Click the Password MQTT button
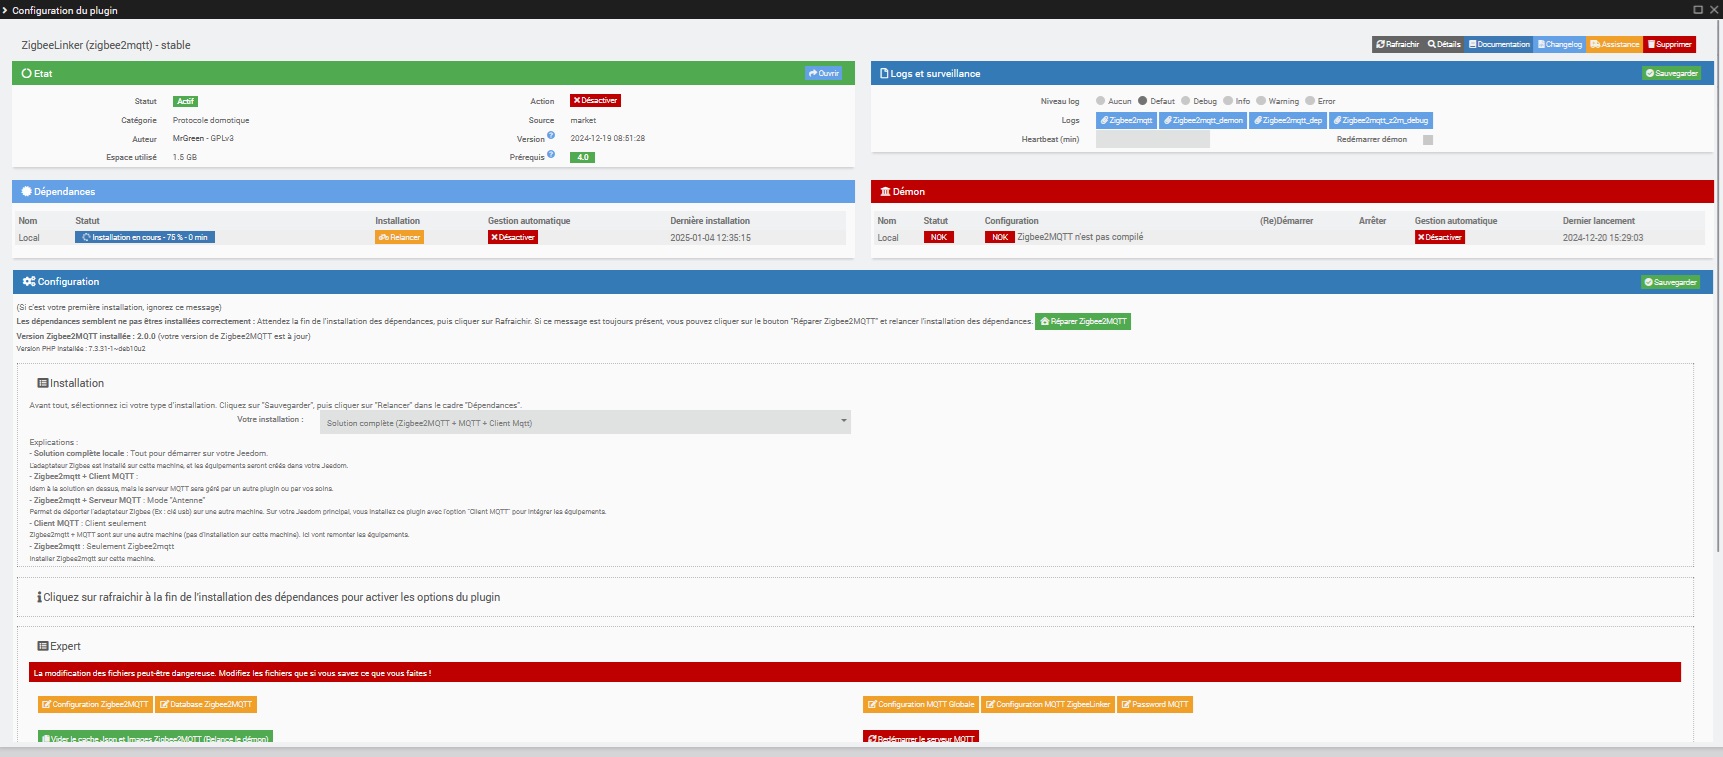 pyautogui.click(x=1155, y=704)
